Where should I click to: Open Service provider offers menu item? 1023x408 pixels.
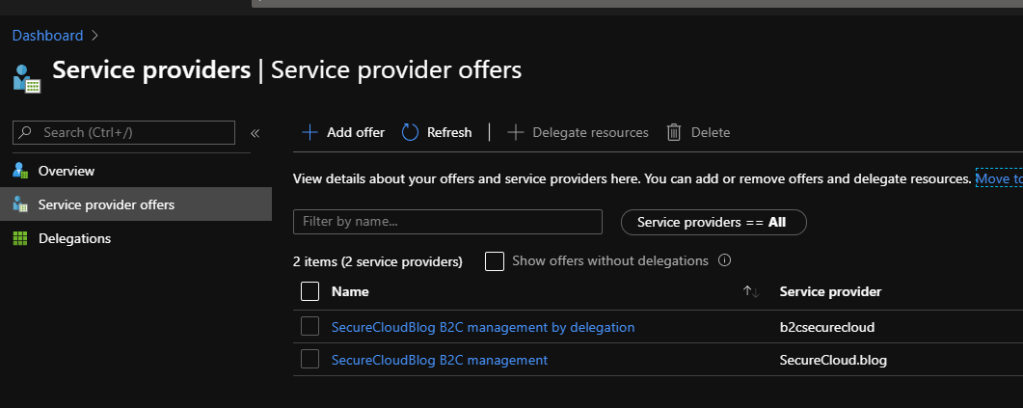tap(106, 205)
